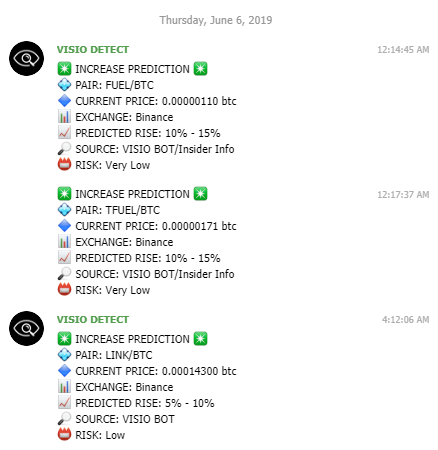Screen dimensions: 438x450
Task: Click the first VISIO DETECT sender name
Action: 93,50
